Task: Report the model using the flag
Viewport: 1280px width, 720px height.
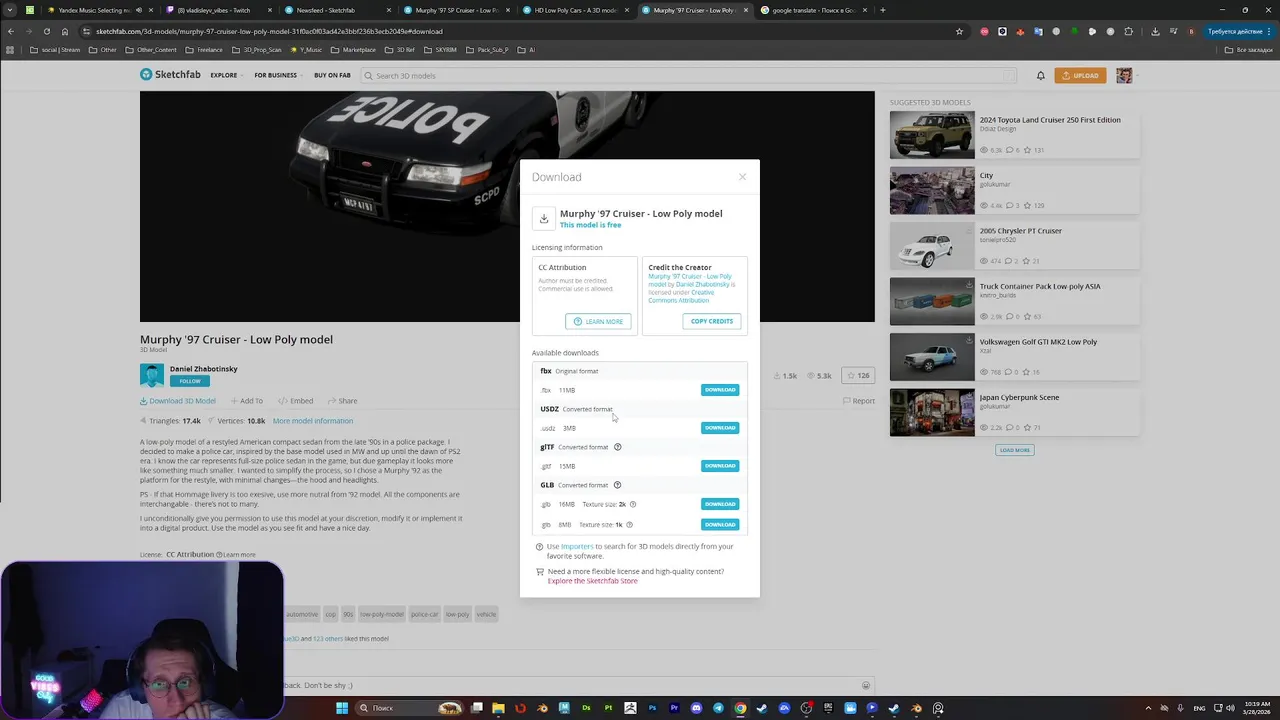Action: coord(859,401)
